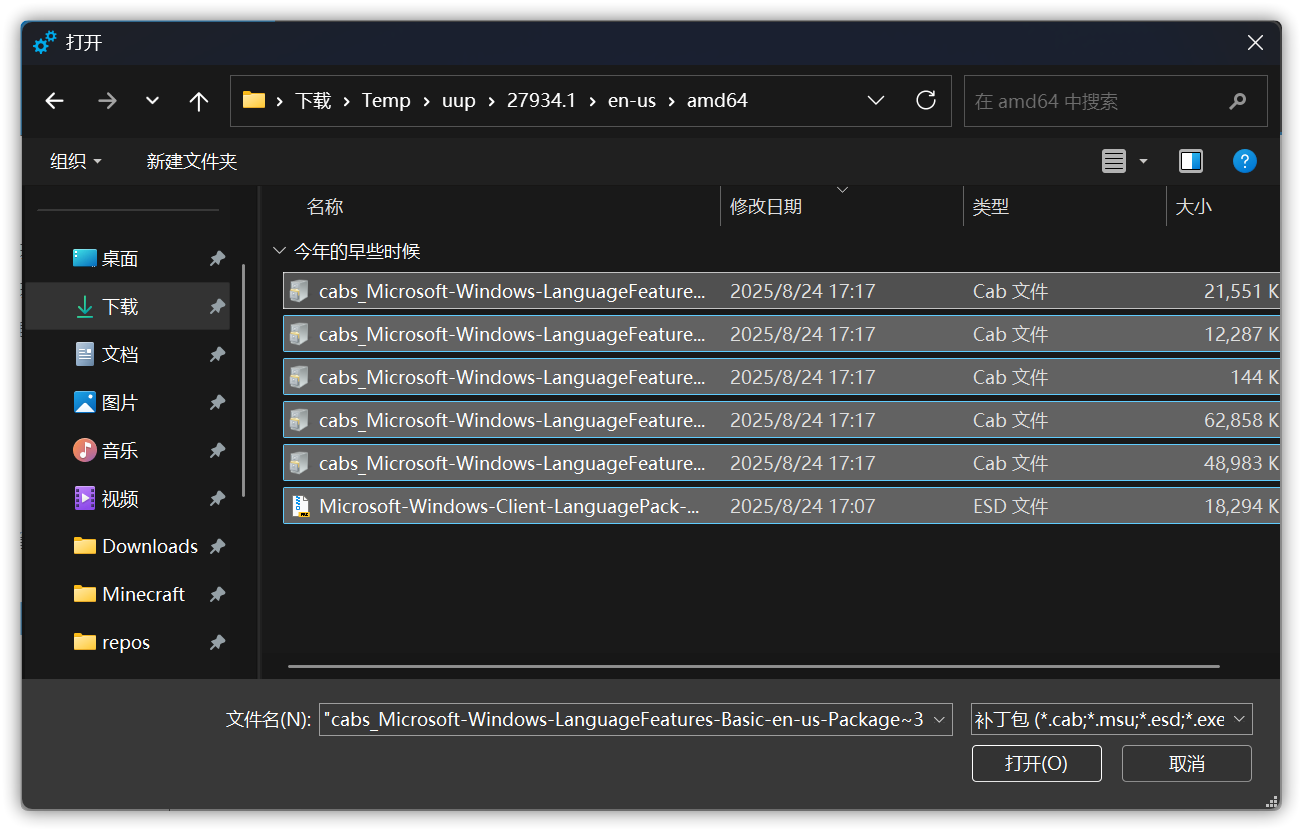
Task: Click the up one level arrow
Action: 199,101
